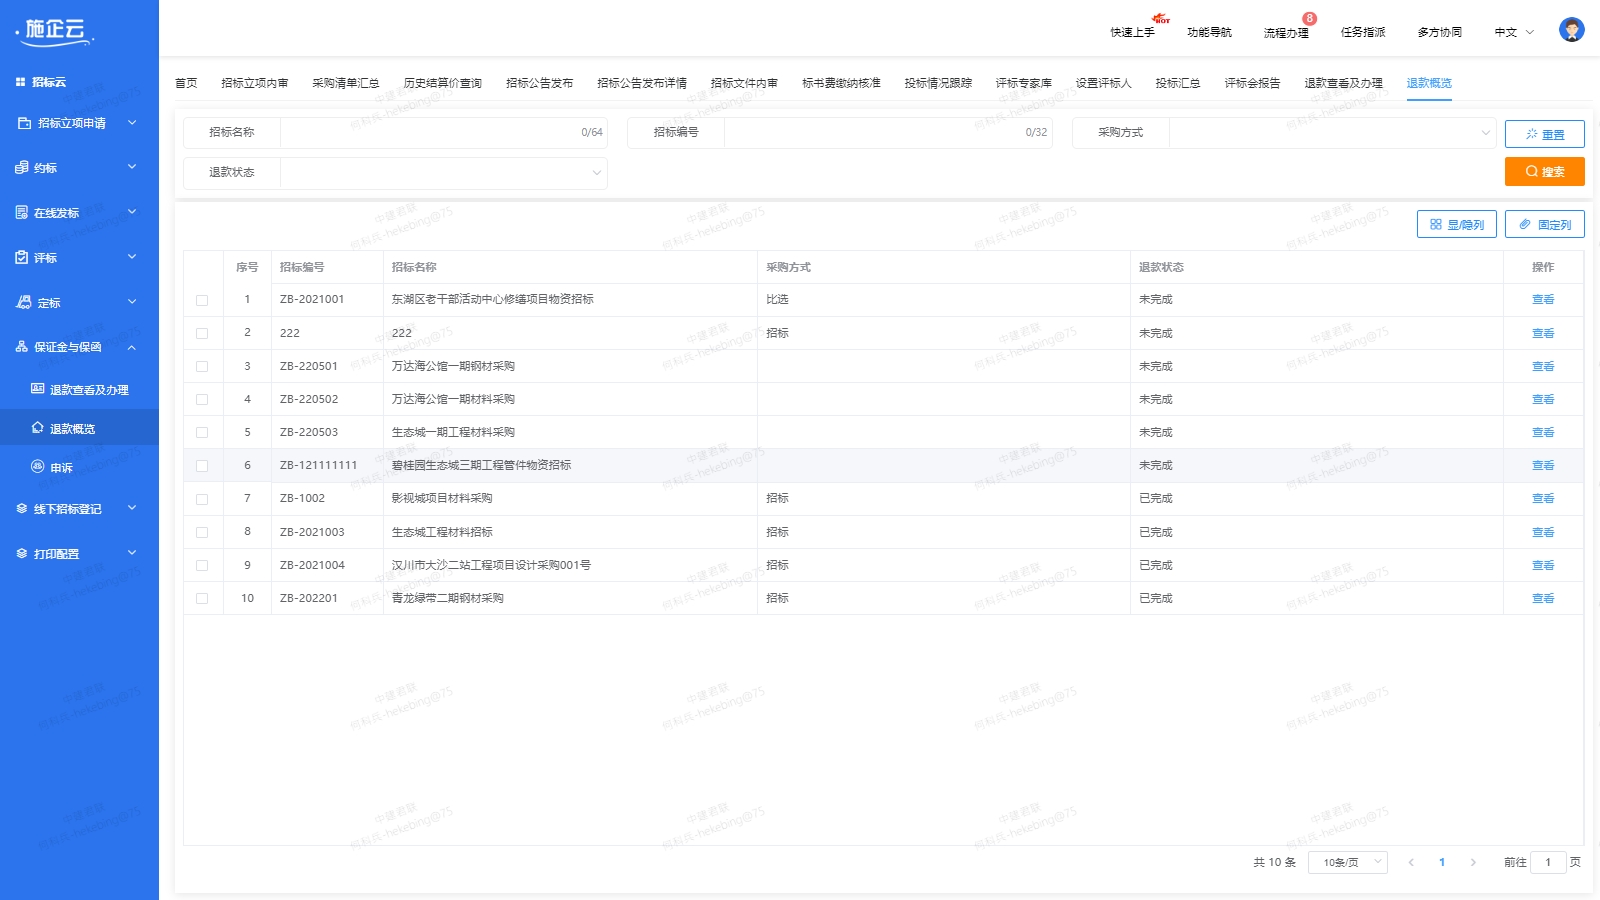Check the checkbox for row ZB-2021001

pyautogui.click(x=202, y=300)
